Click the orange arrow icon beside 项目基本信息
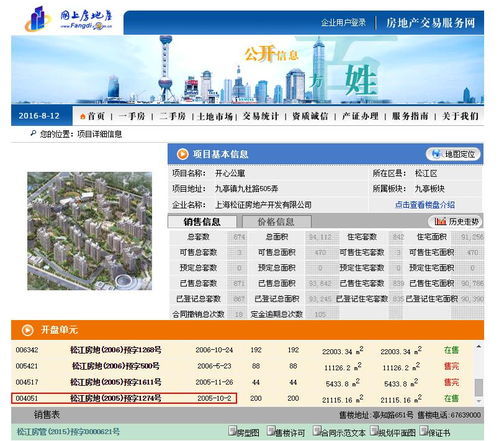The height and width of the screenshot is (441, 499). pyautogui.click(x=182, y=154)
